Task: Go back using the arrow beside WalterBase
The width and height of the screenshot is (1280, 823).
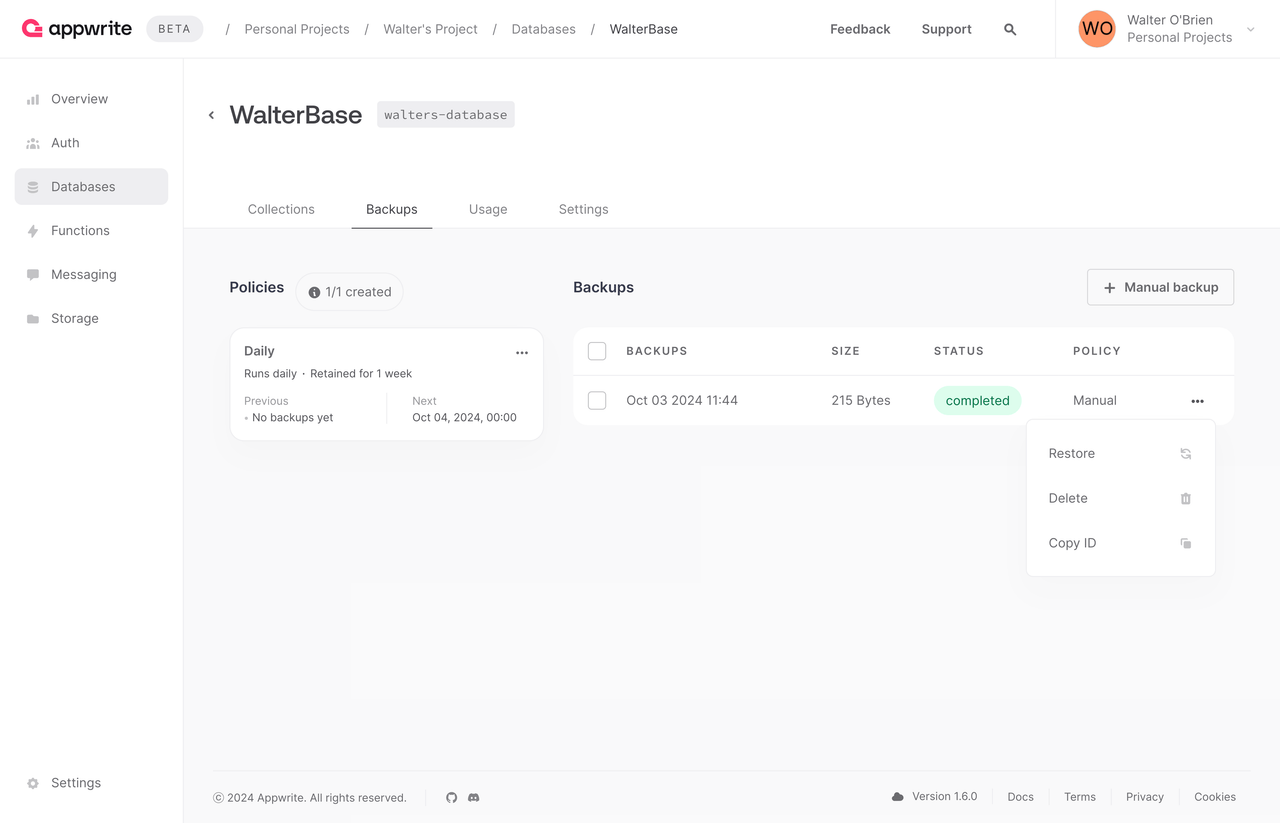Action: click(211, 115)
